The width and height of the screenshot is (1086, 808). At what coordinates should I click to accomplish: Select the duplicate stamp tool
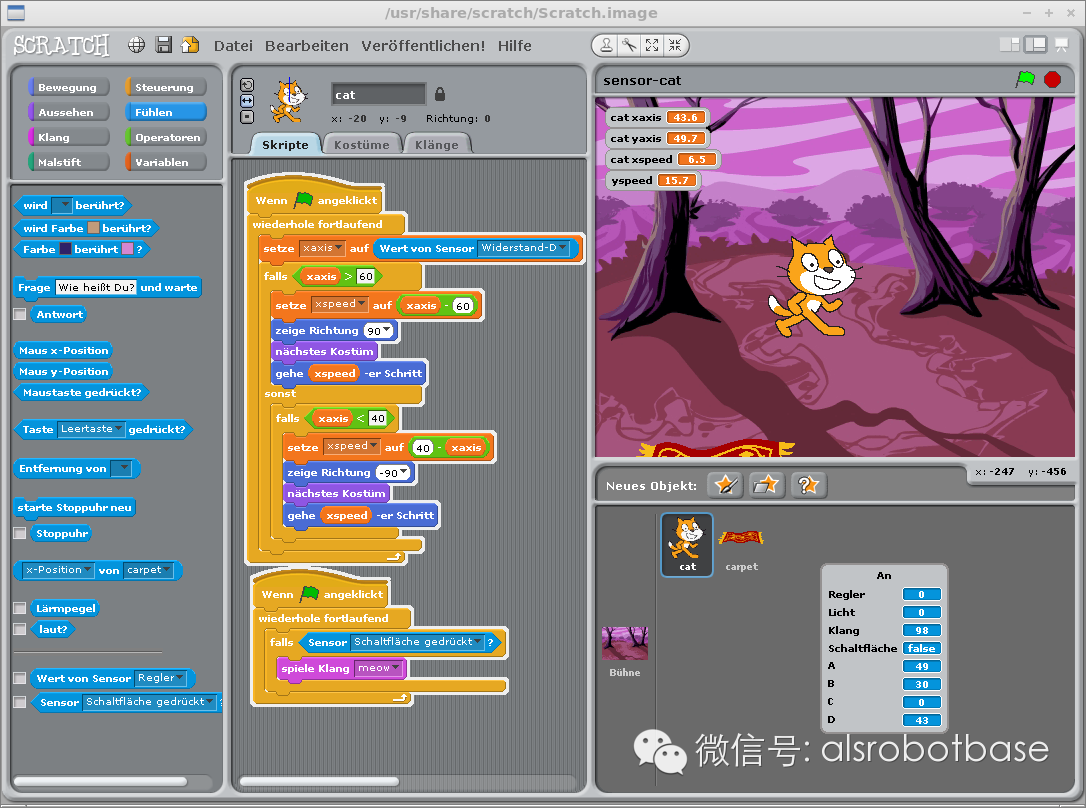(606, 45)
